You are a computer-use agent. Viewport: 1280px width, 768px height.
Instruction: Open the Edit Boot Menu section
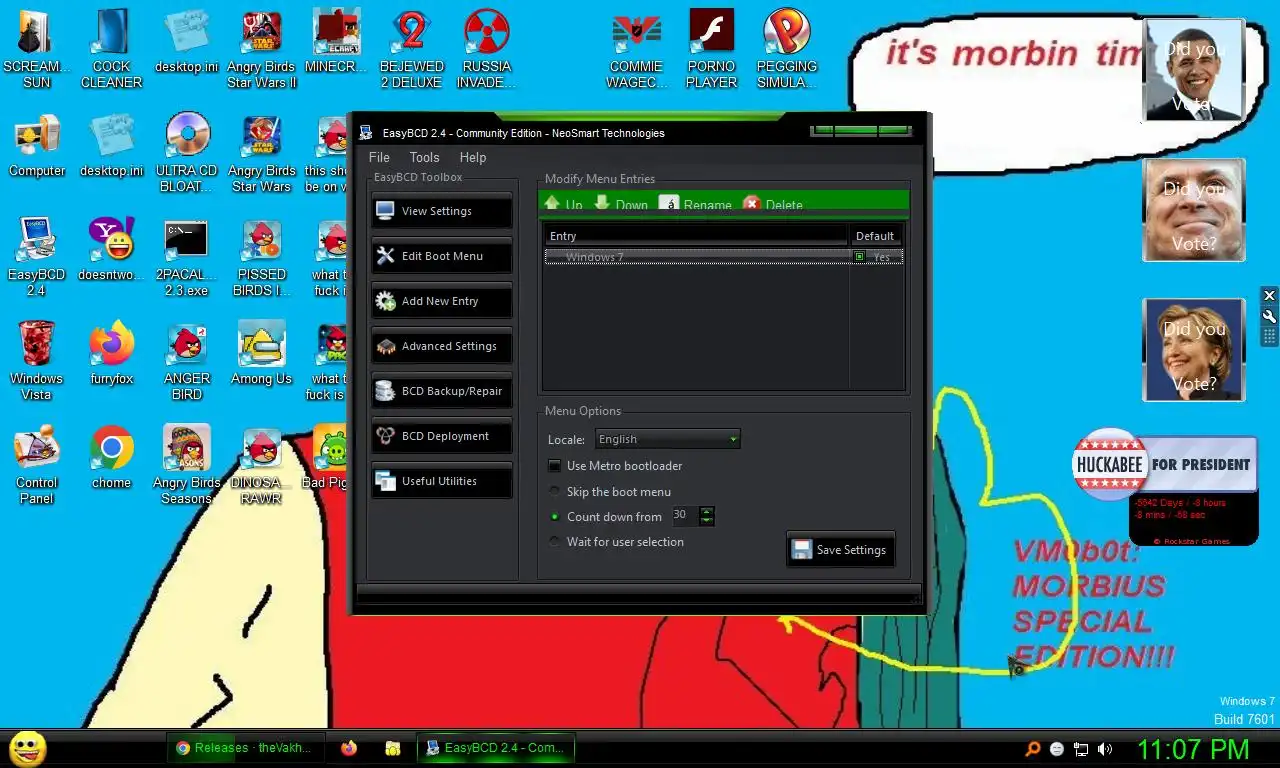click(441, 256)
